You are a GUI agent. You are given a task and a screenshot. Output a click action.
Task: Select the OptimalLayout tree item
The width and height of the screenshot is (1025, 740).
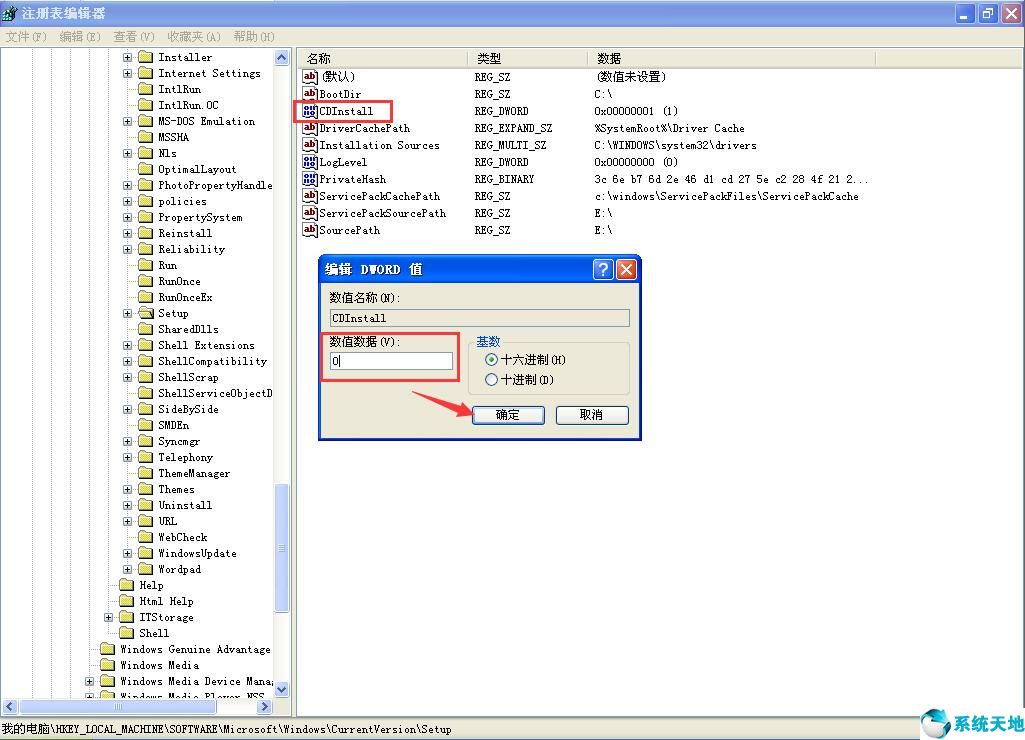tap(197, 169)
